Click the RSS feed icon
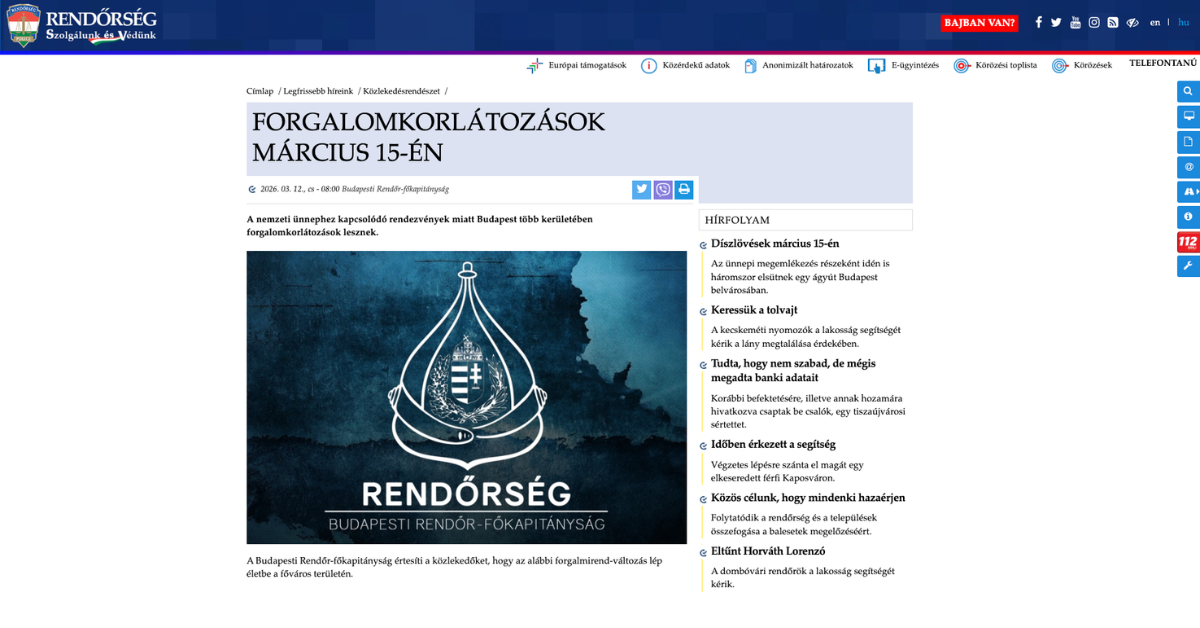This screenshot has height=628, width=1200. 1112,23
